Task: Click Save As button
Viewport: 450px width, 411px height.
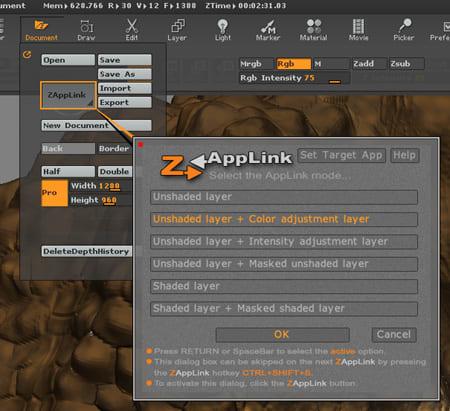Action: (125, 74)
